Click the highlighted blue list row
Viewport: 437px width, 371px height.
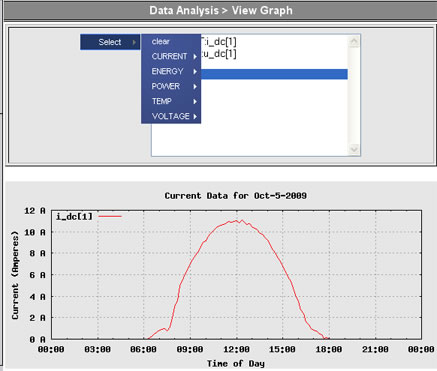(274, 74)
